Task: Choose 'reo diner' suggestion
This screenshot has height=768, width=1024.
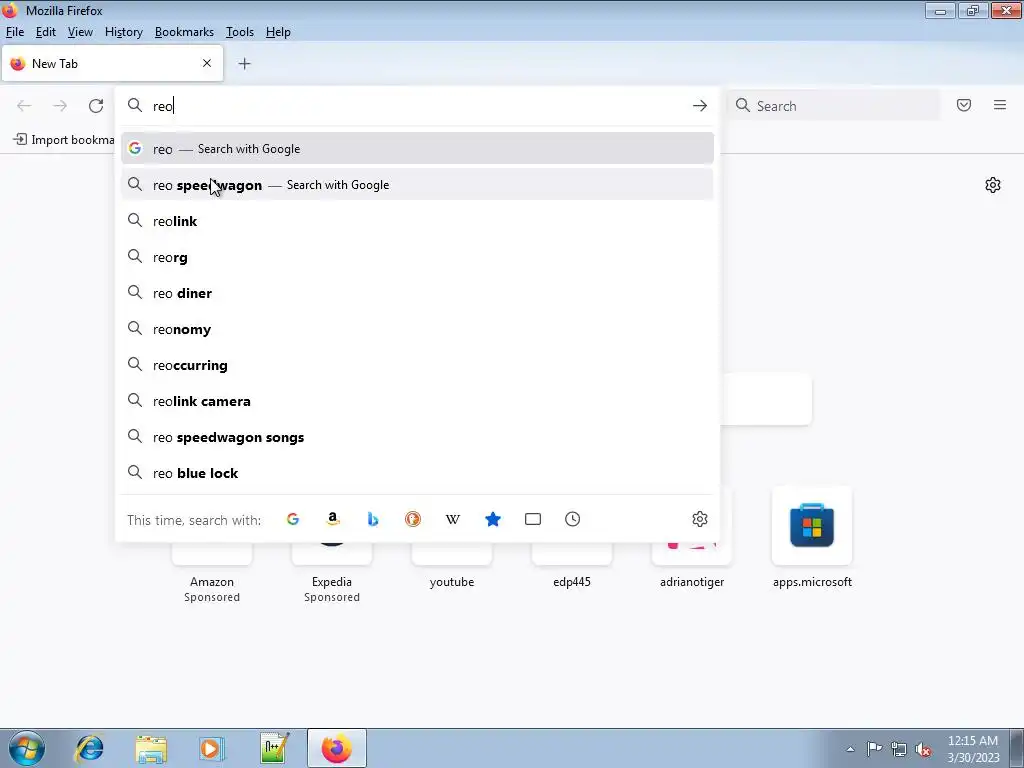Action: pyautogui.click(x=417, y=293)
